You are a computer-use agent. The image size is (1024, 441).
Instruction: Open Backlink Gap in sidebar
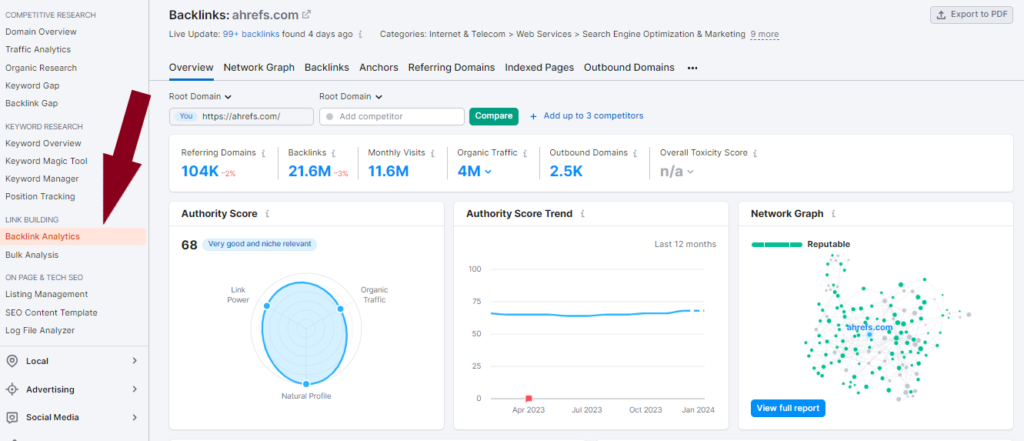click(x=31, y=103)
